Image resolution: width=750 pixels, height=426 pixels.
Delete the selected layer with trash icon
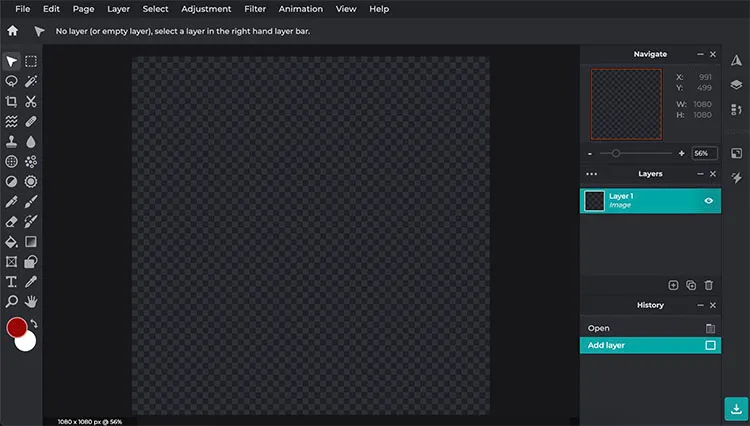click(x=709, y=285)
